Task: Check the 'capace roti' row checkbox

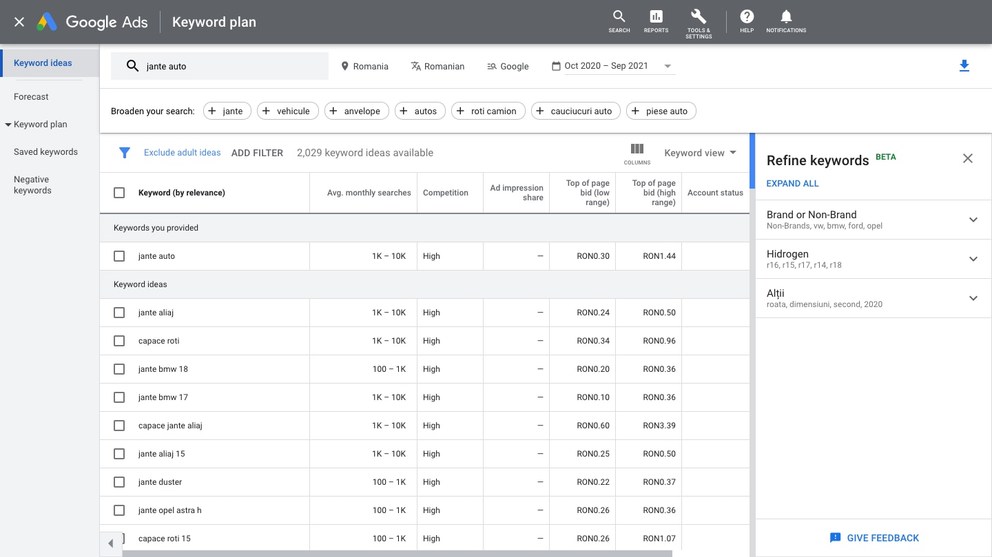Action: [x=119, y=341]
